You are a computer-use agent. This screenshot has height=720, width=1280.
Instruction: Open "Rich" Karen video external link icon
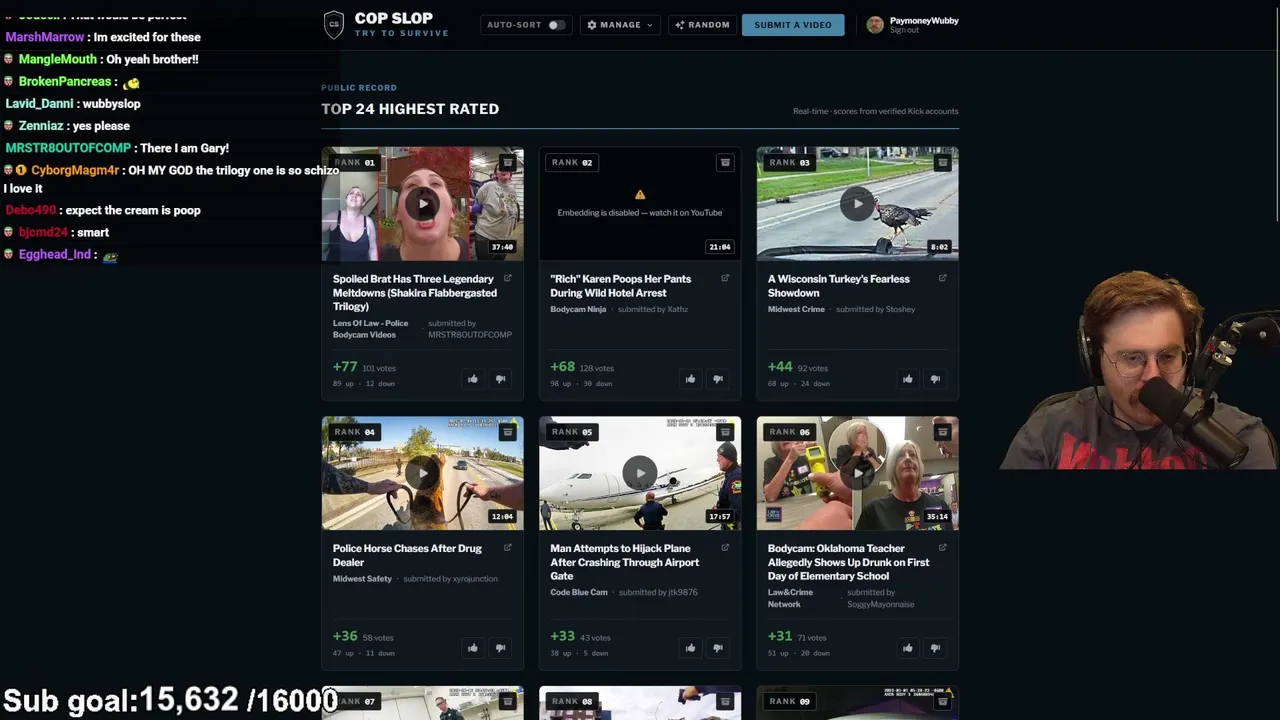[725, 278]
